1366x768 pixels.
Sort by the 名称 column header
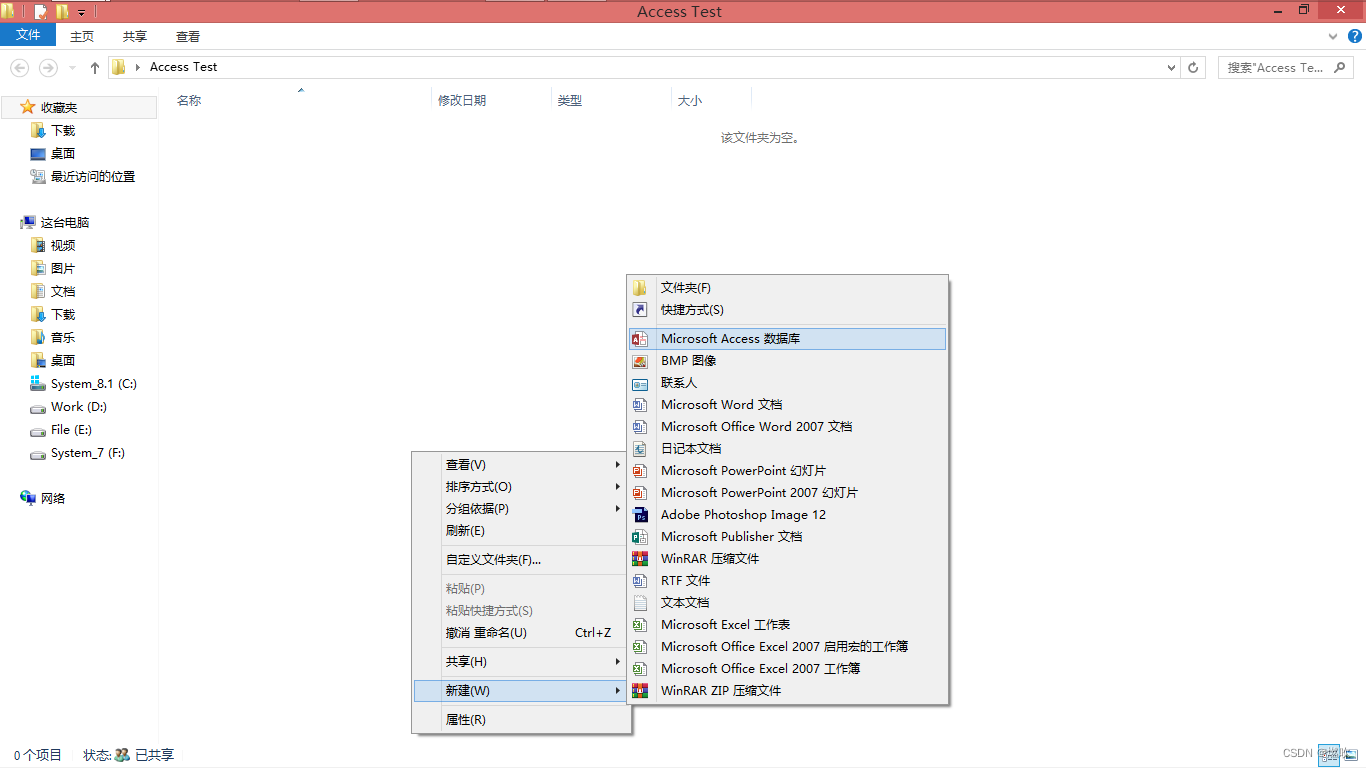189,101
